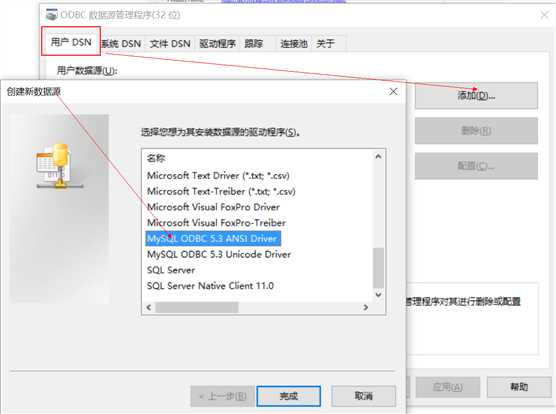Image resolution: width=556 pixels, height=414 pixels.
Task: Open the 系统 DSN tab
Action: pyautogui.click(x=122, y=44)
